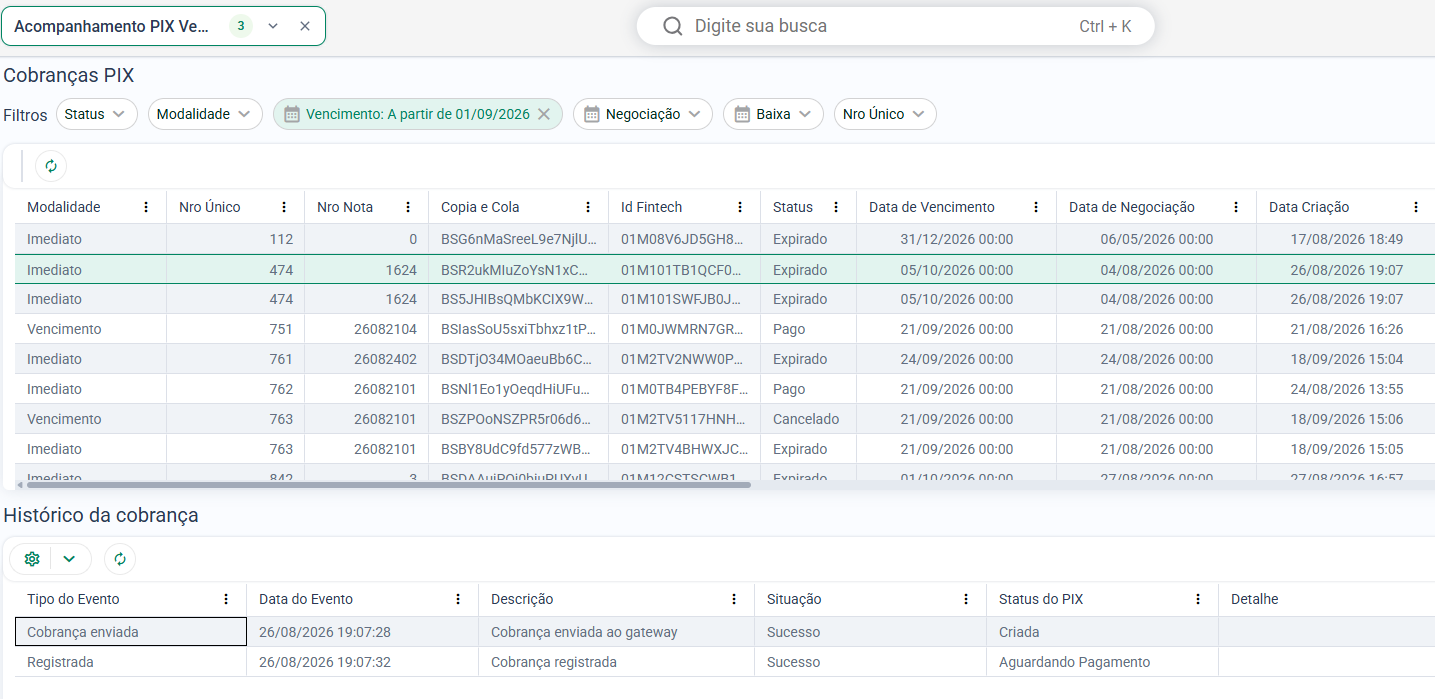Click Id Fintech 01M2TV2NWW0P cell
The width and height of the screenshot is (1435, 699).
point(683,359)
